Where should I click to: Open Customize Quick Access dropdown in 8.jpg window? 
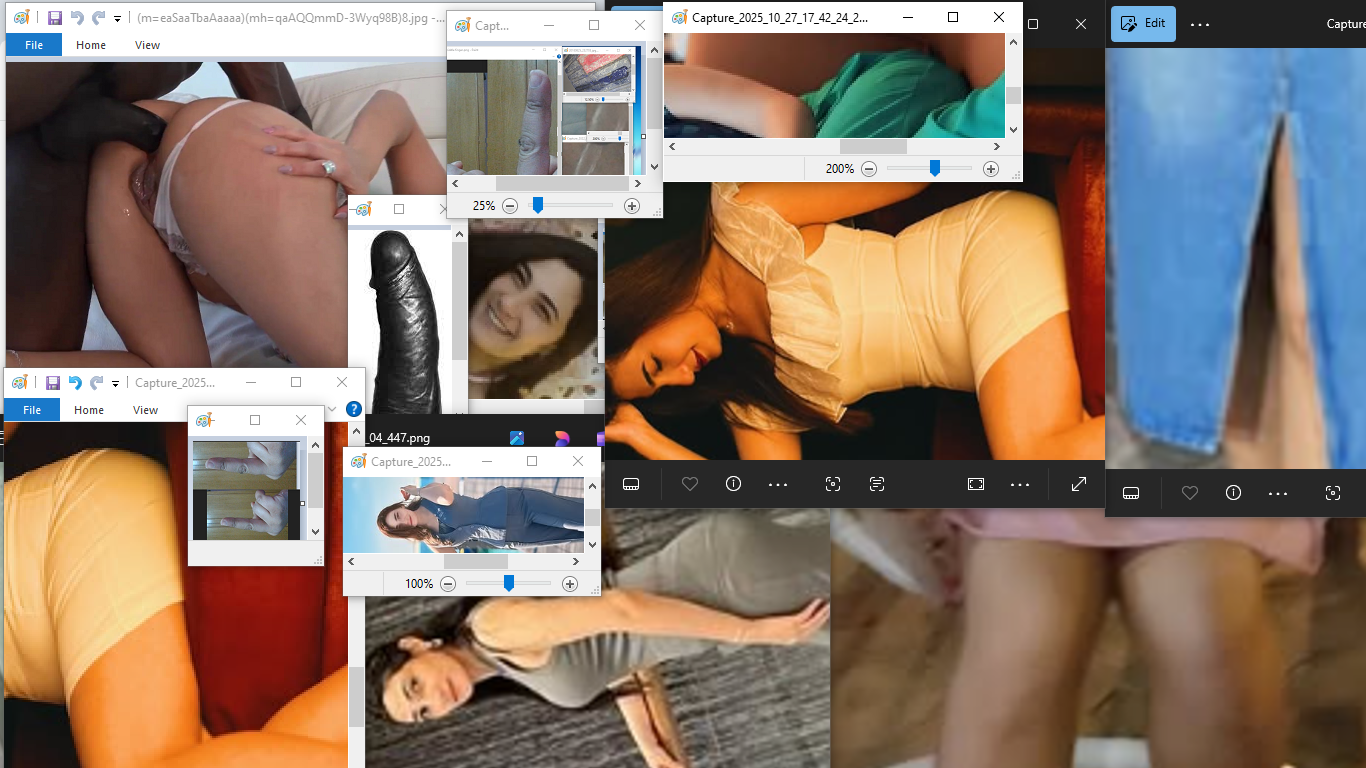(x=118, y=19)
